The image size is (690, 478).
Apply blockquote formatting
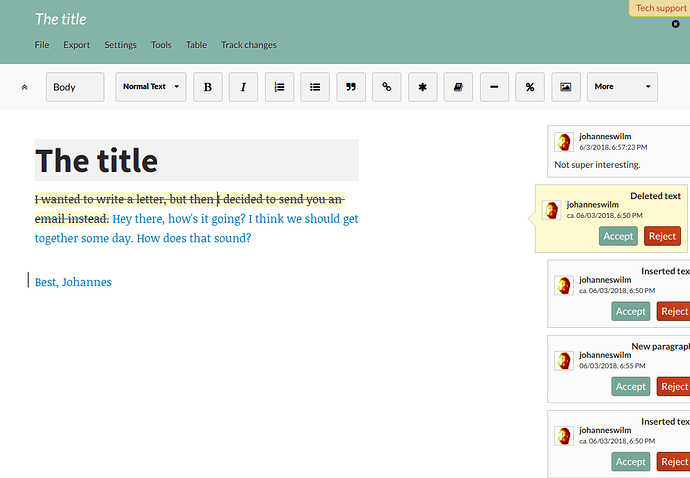351,87
